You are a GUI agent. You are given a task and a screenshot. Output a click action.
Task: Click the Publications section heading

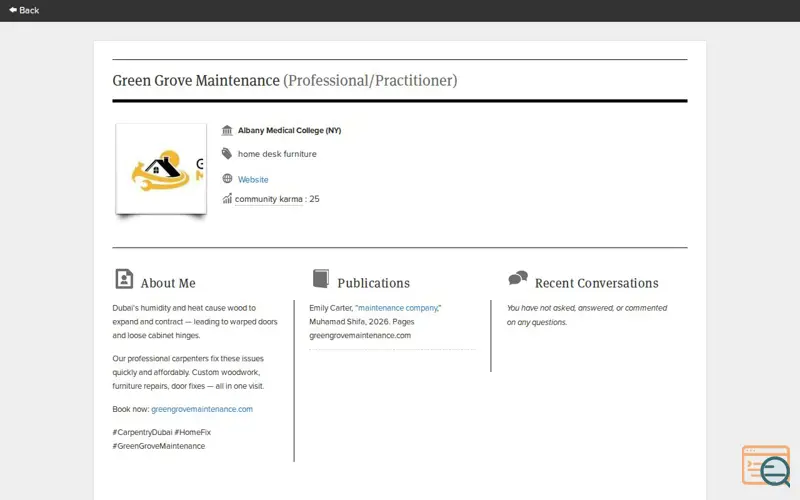pyautogui.click(x=373, y=283)
